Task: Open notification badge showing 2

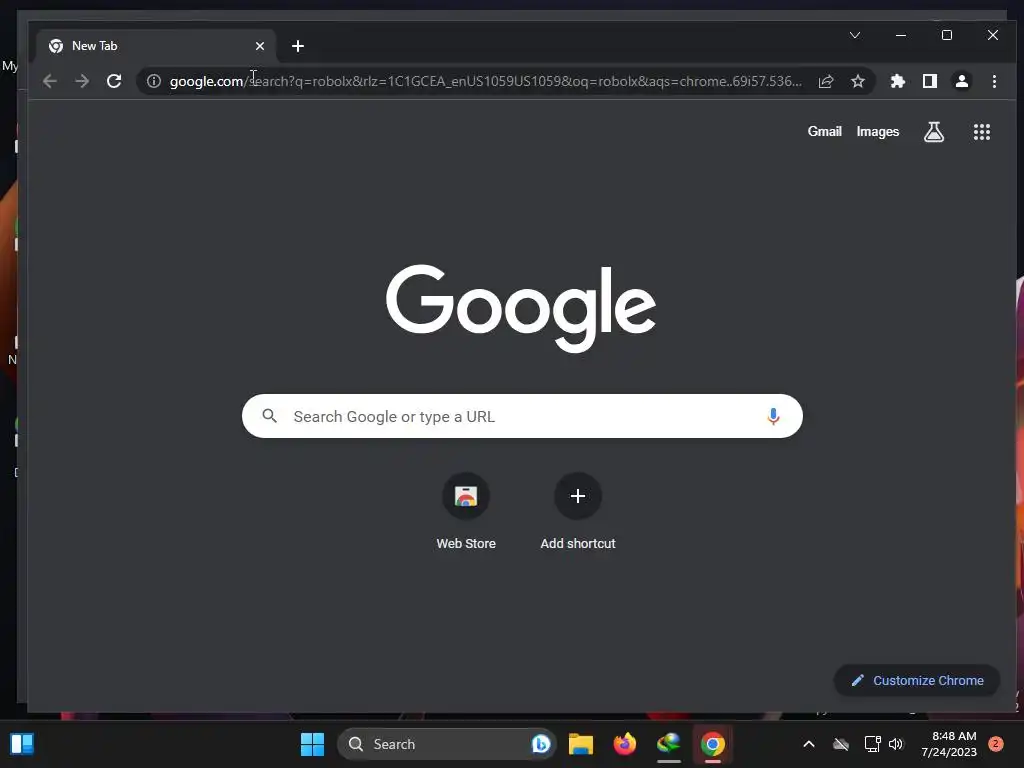Action: click(x=996, y=744)
